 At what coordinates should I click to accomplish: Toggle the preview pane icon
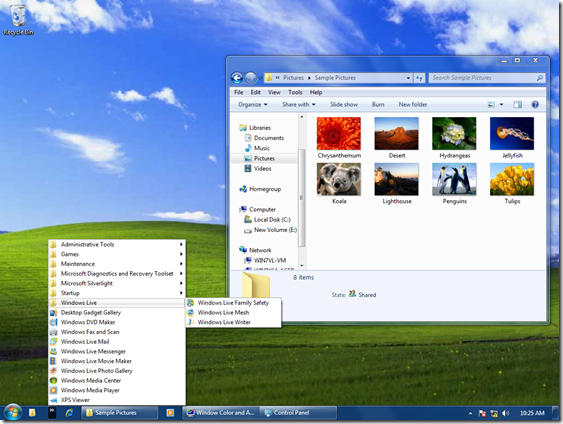tap(517, 104)
